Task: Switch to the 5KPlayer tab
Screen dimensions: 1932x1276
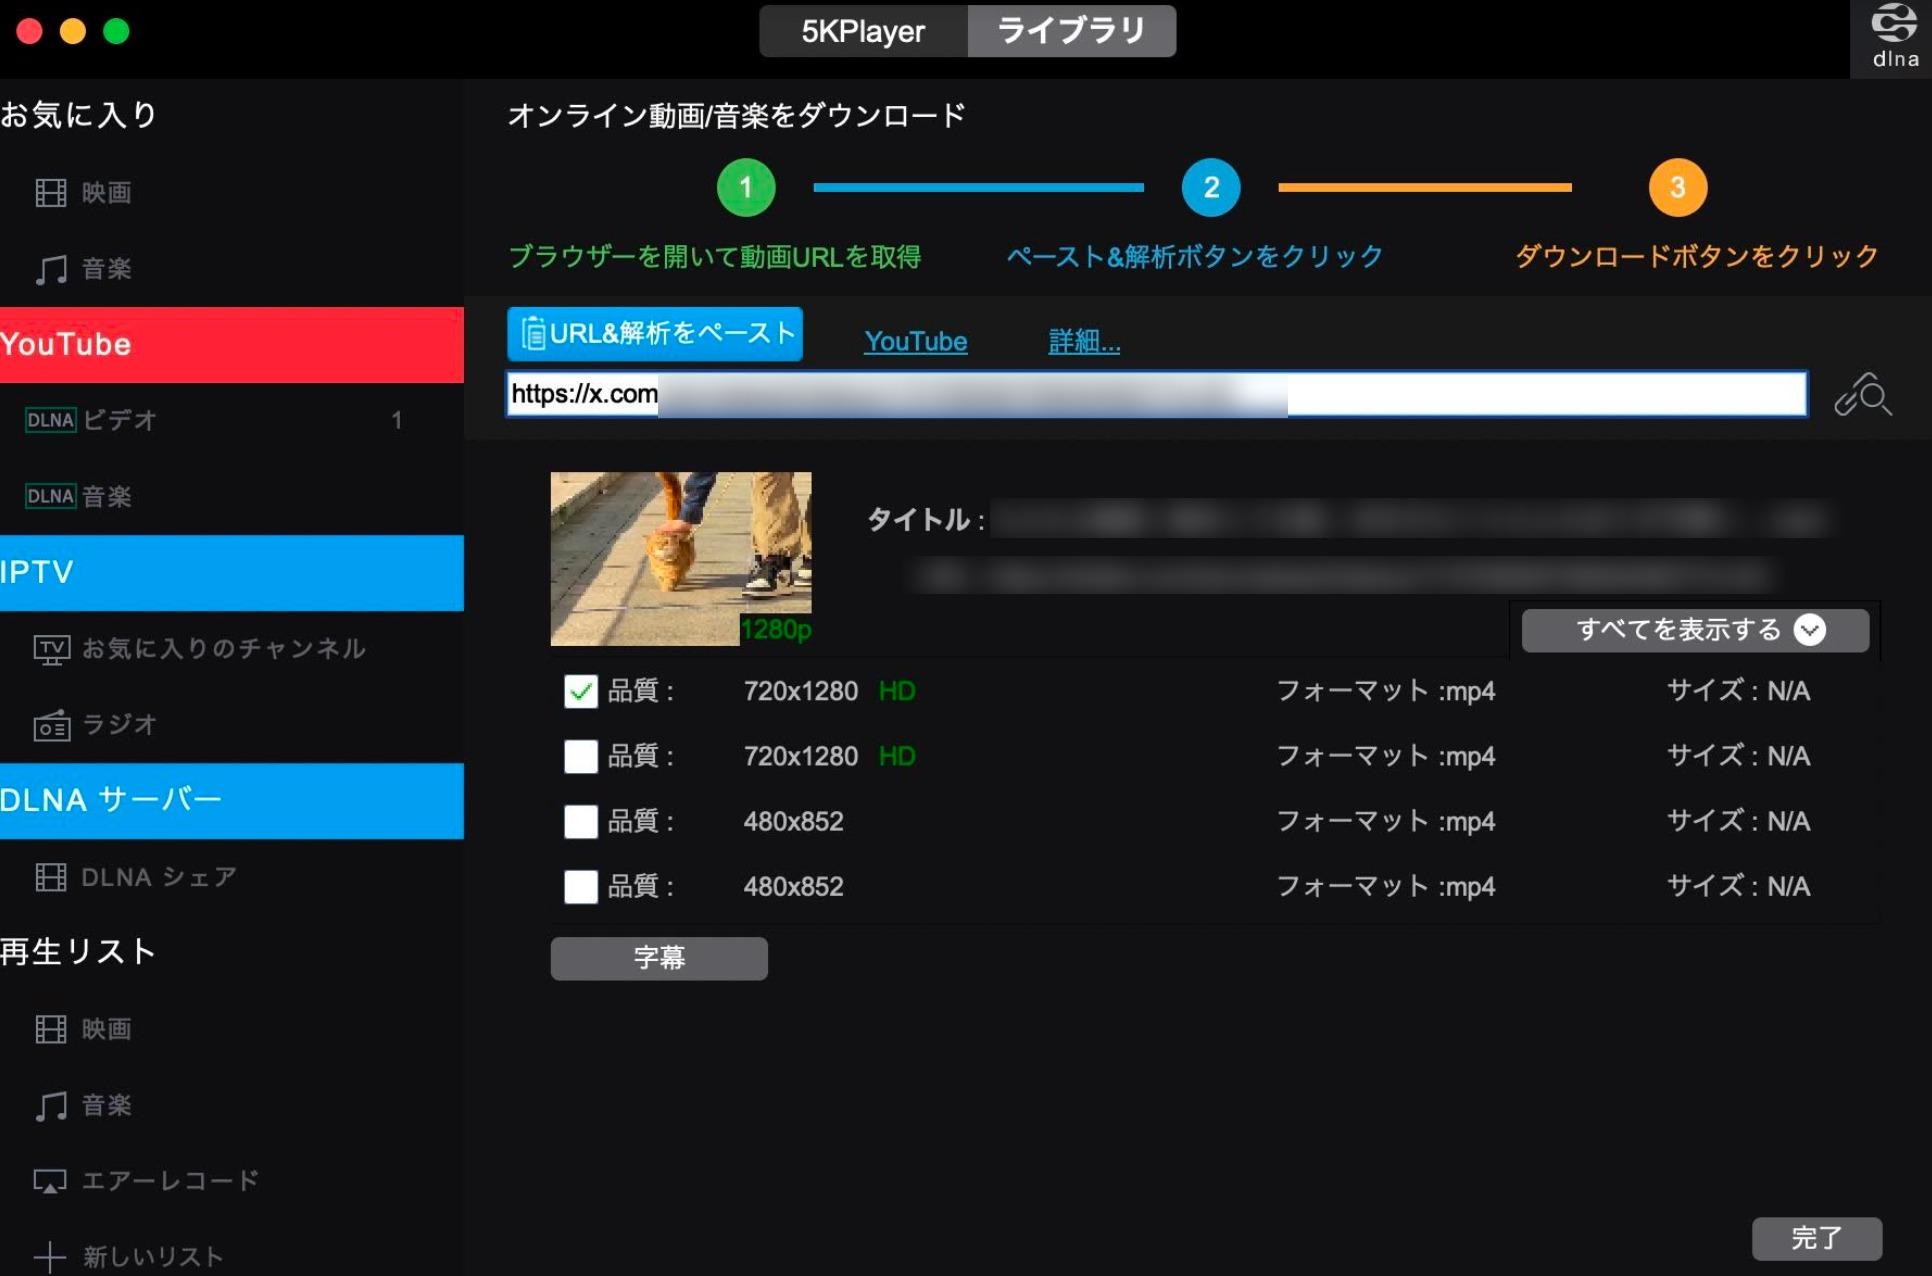Action: pyautogui.click(x=863, y=31)
